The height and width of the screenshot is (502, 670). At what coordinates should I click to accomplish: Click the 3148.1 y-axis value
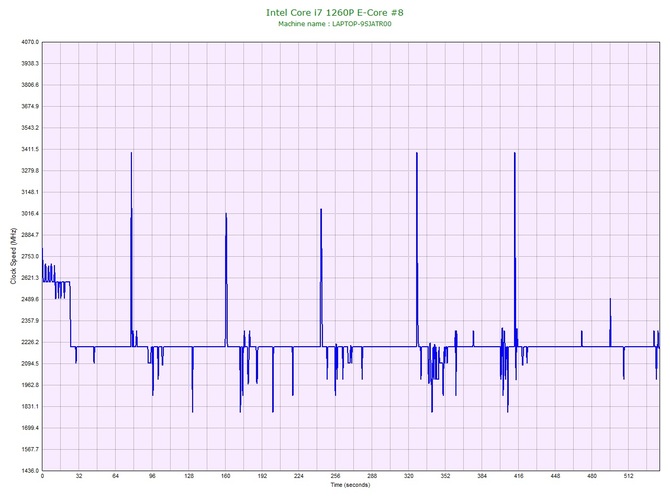pos(30,192)
